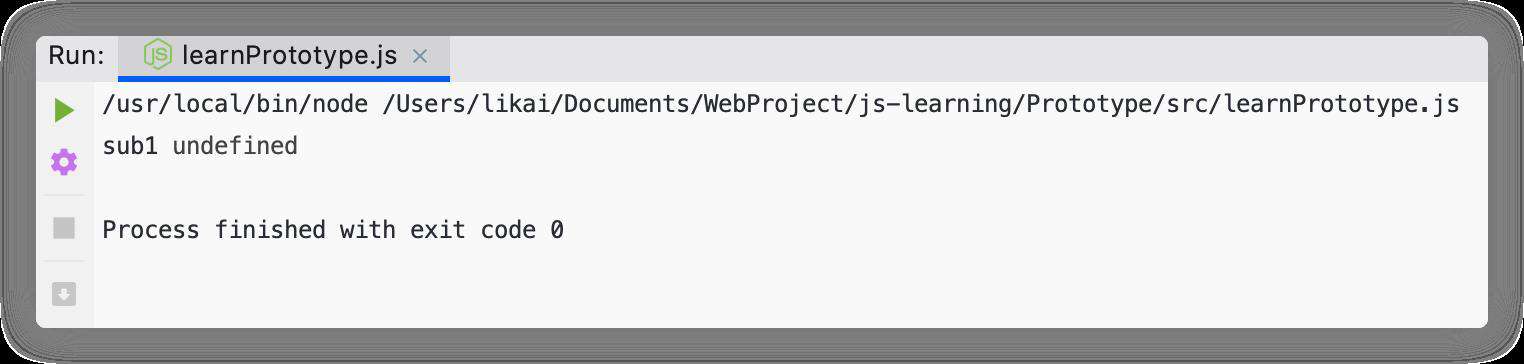The height and width of the screenshot is (364, 1524).
Task: Stop the process using gray square icon
Action: [x=64, y=228]
